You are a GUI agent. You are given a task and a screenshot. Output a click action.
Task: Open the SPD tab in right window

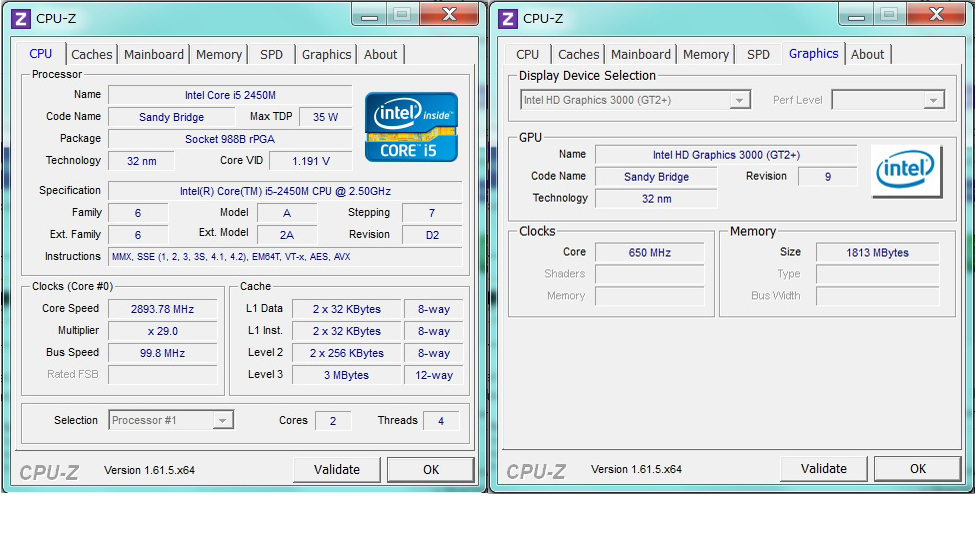(x=758, y=55)
